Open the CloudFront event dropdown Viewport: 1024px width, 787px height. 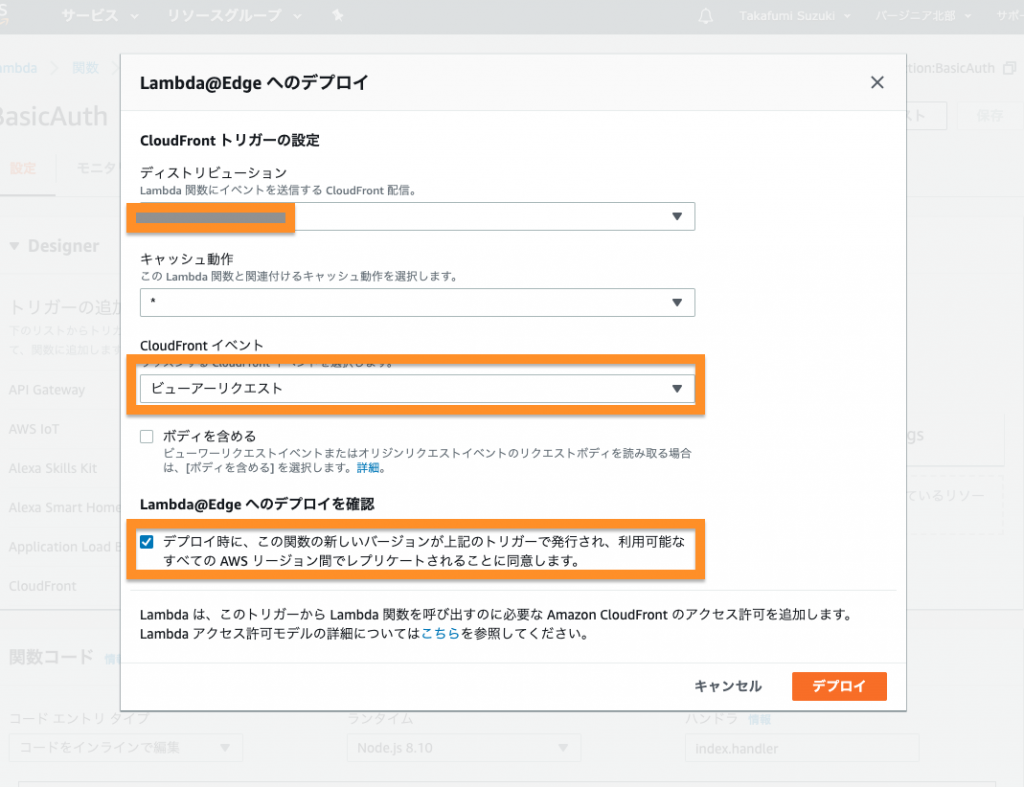[417, 388]
